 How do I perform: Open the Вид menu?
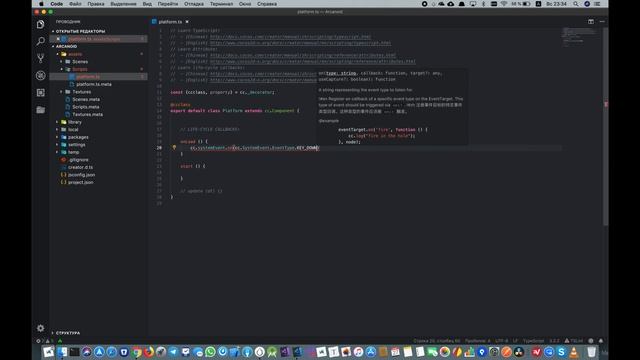[147, 4]
